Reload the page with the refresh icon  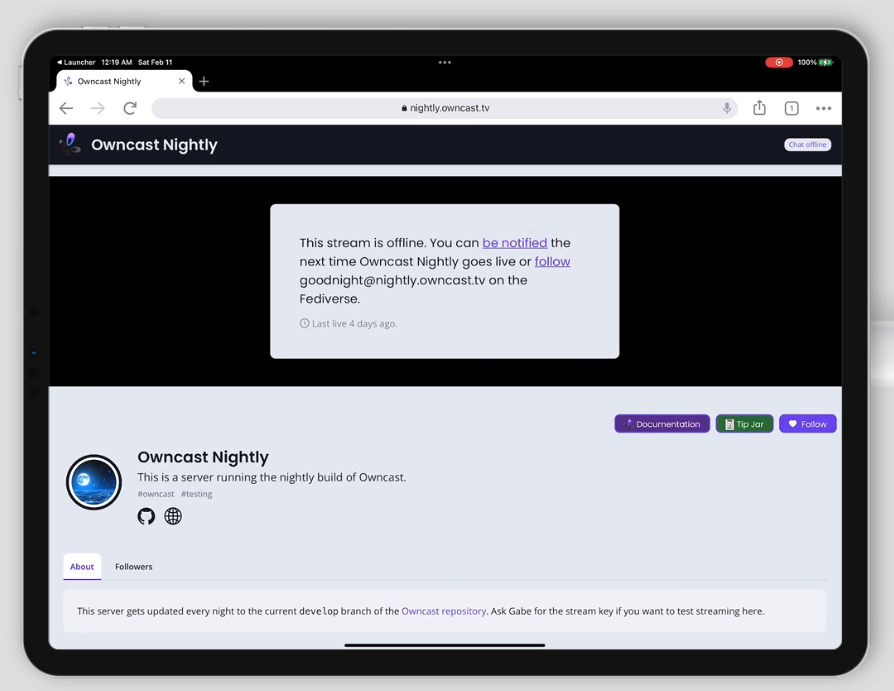129,107
